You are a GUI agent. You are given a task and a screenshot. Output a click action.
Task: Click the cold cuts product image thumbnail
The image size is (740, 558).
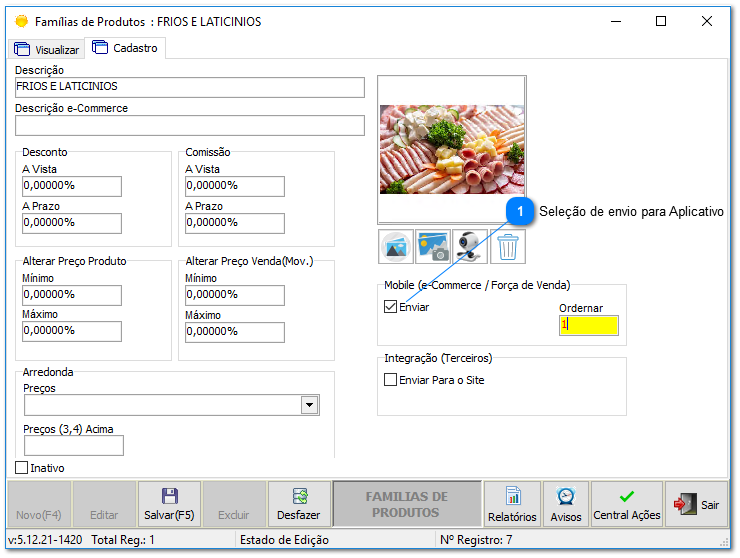coord(452,149)
